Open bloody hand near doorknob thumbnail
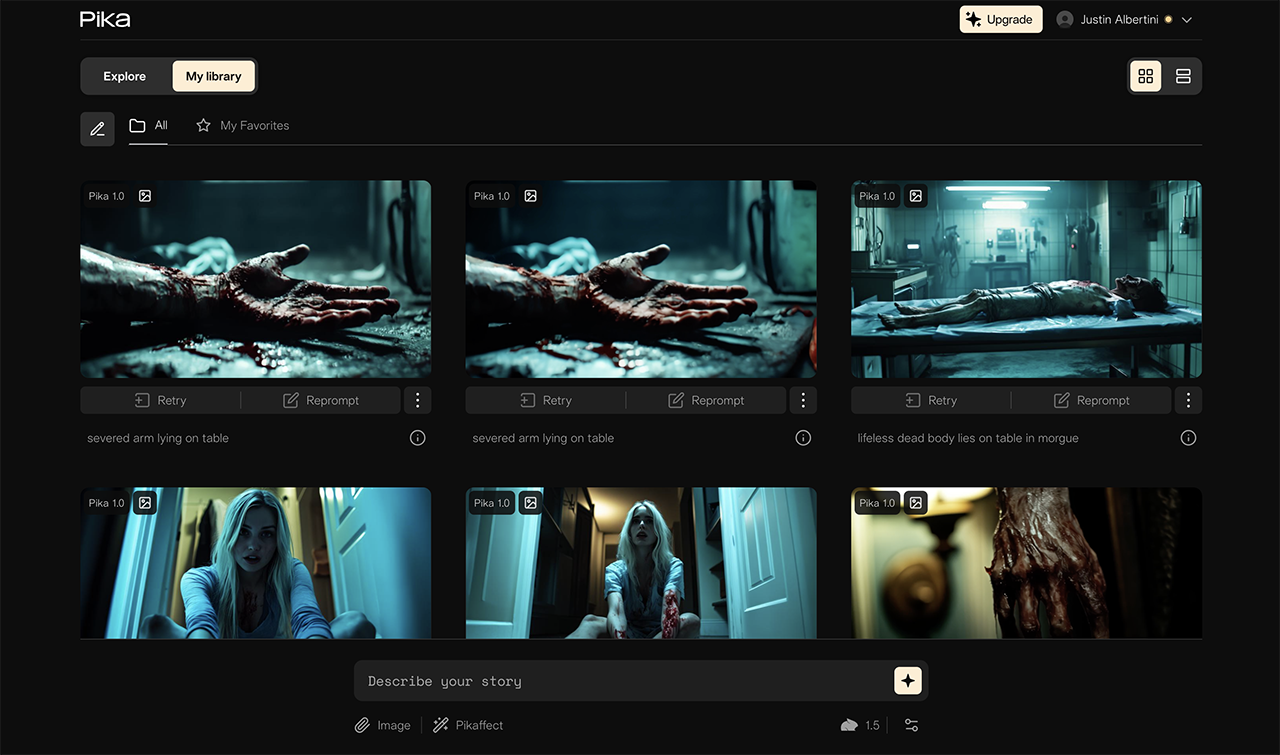 point(1027,563)
